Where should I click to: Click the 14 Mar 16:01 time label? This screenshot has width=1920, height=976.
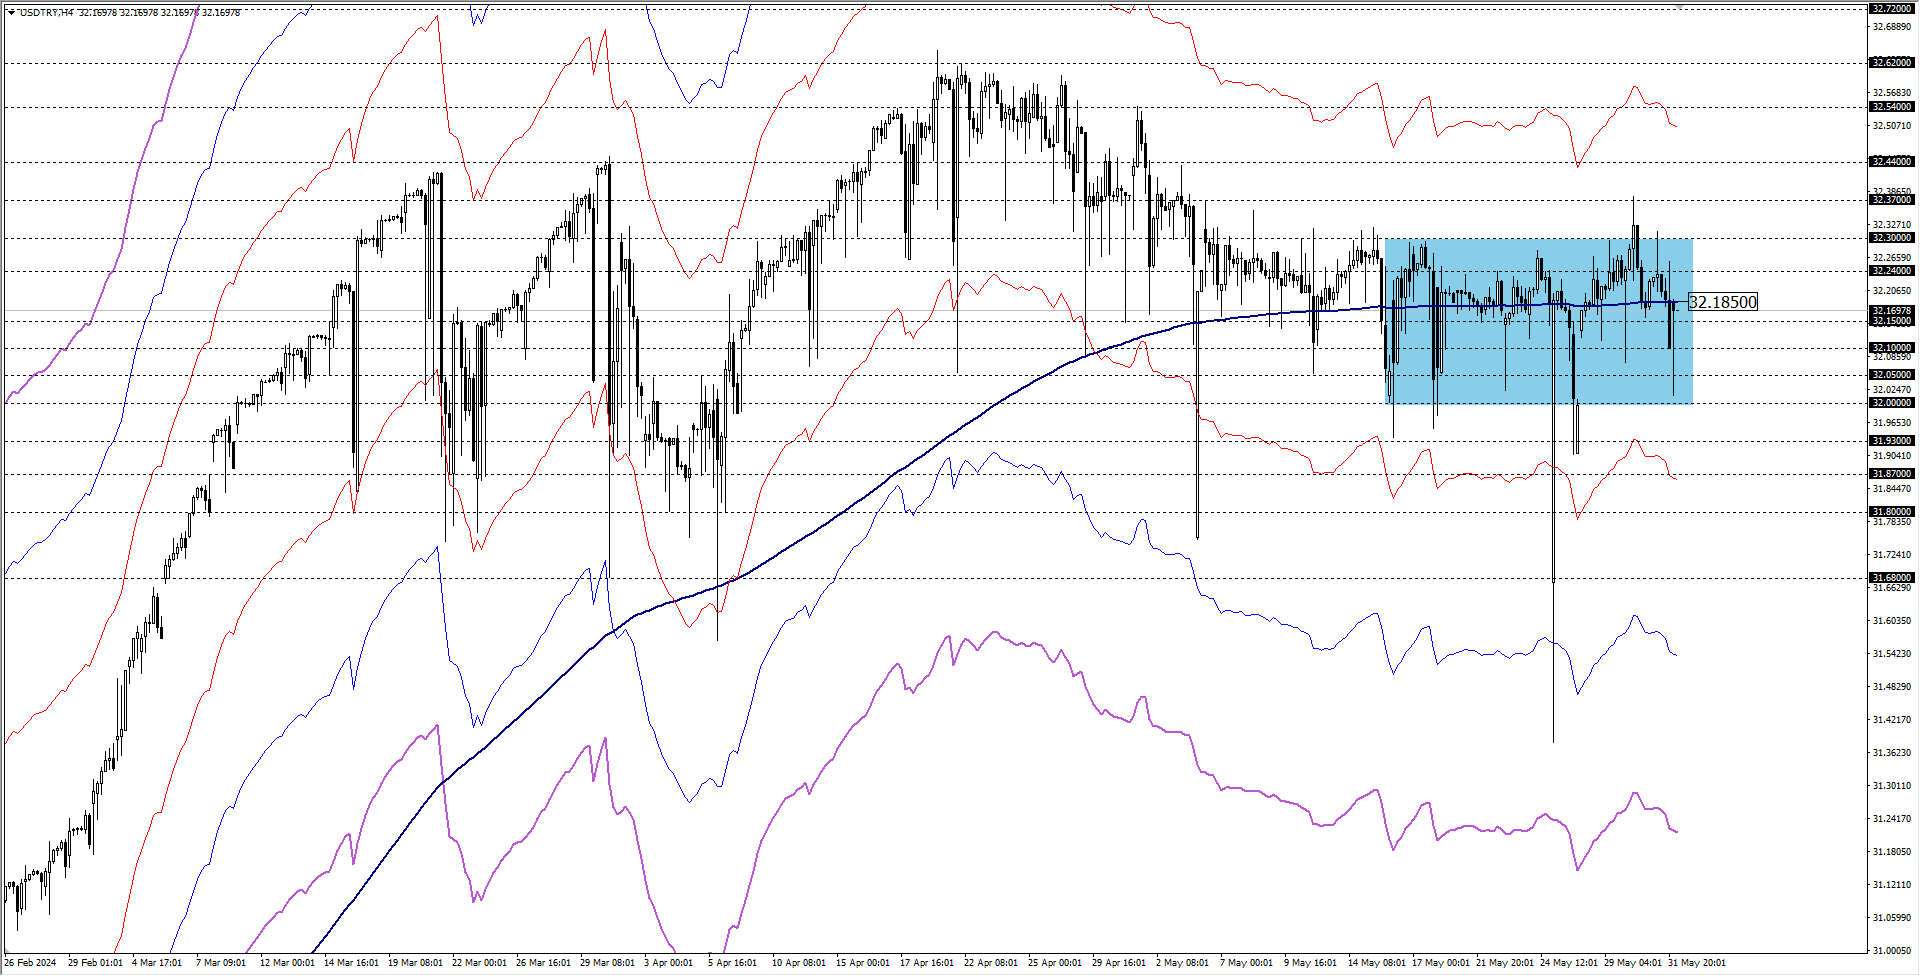pos(351,963)
